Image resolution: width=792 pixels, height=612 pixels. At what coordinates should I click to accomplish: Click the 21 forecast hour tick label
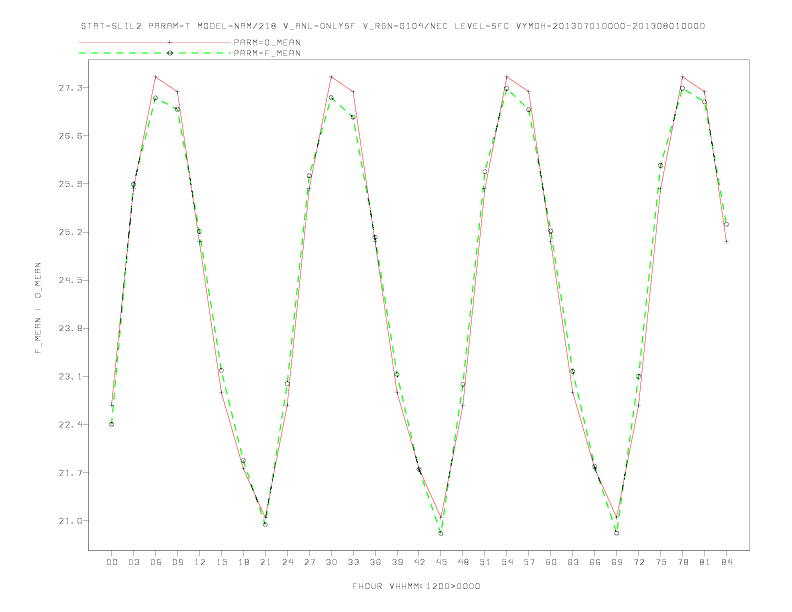[x=265, y=562]
